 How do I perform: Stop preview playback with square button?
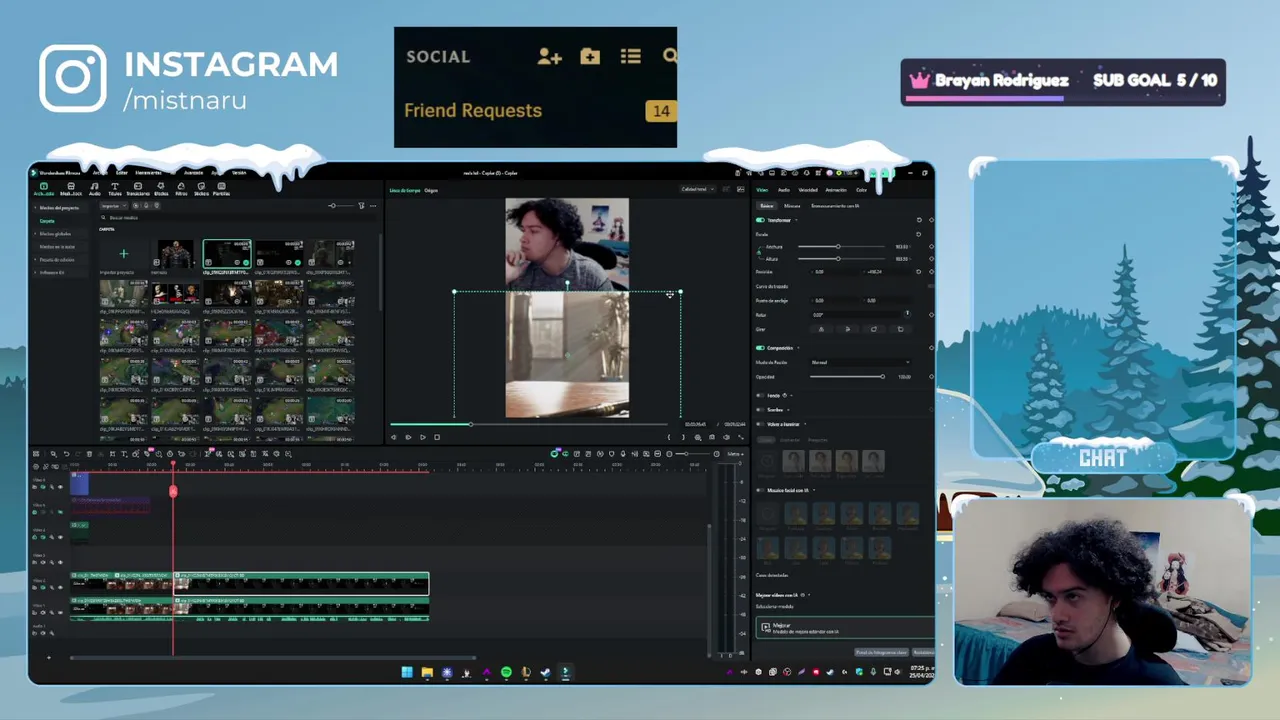coord(437,437)
